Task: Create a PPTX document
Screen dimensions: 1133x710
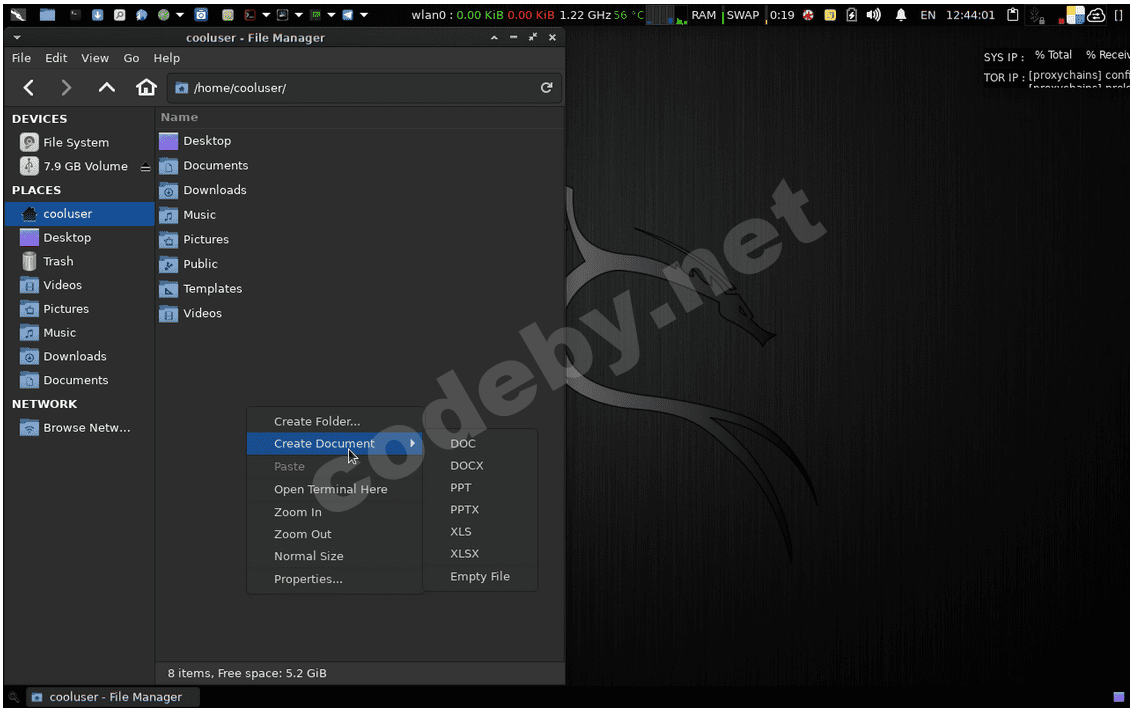Action: tap(481, 509)
